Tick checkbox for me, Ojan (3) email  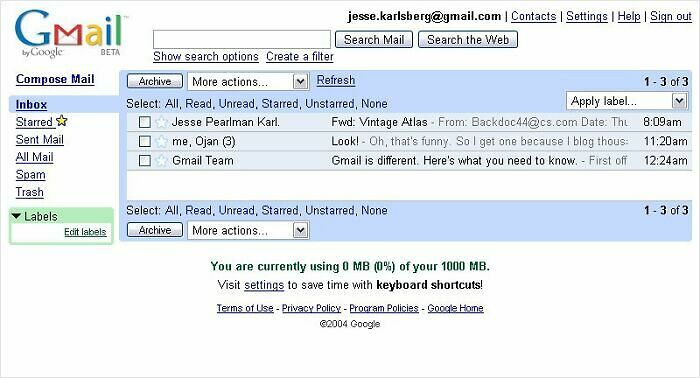[145, 141]
